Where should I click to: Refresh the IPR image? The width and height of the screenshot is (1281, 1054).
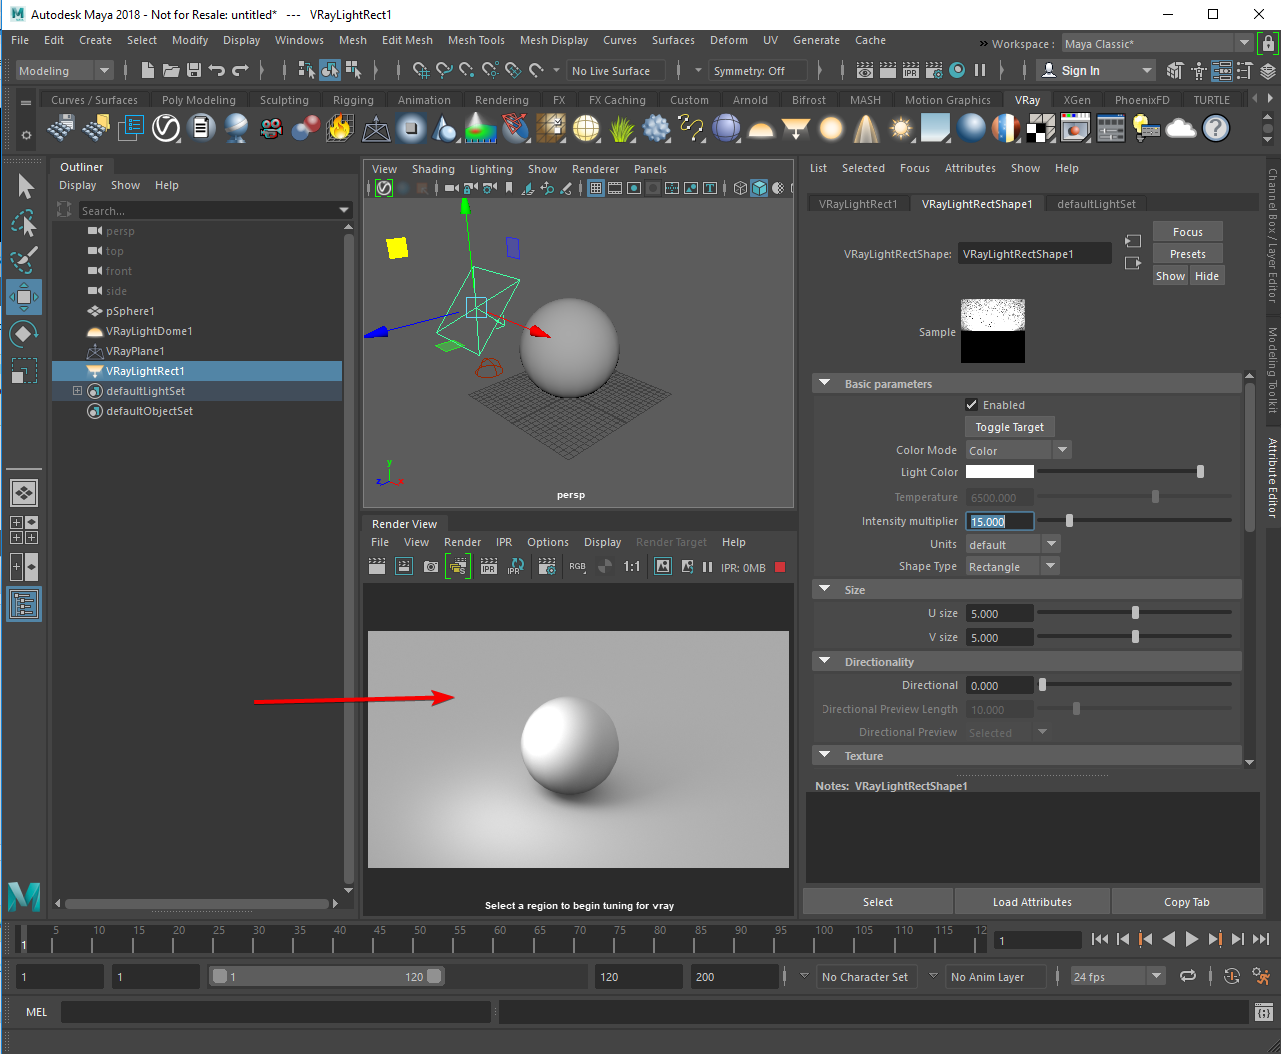[516, 566]
